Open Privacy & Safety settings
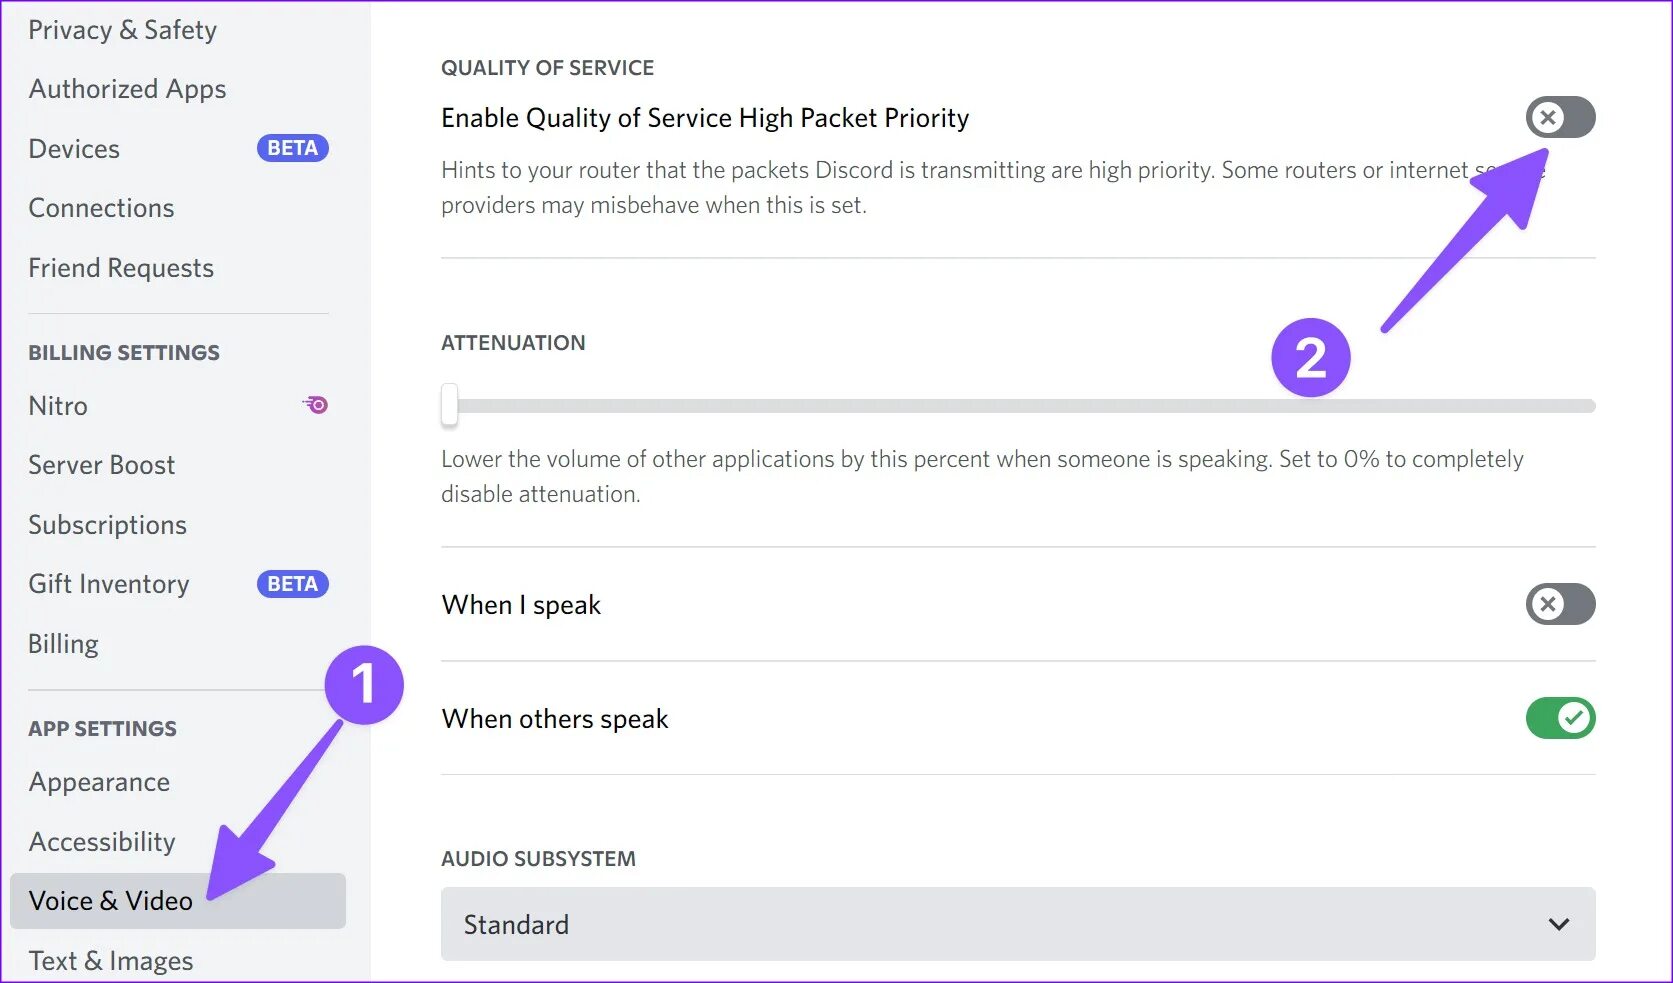This screenshot has height=983, width=1673. point(122,30)
